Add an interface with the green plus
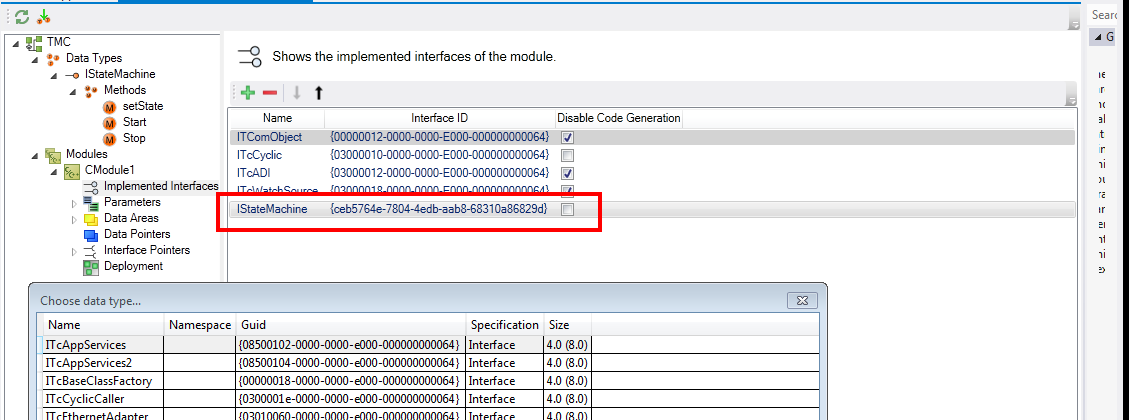The width and height of the screenshot is (1129, 420). tap(248, 93)
